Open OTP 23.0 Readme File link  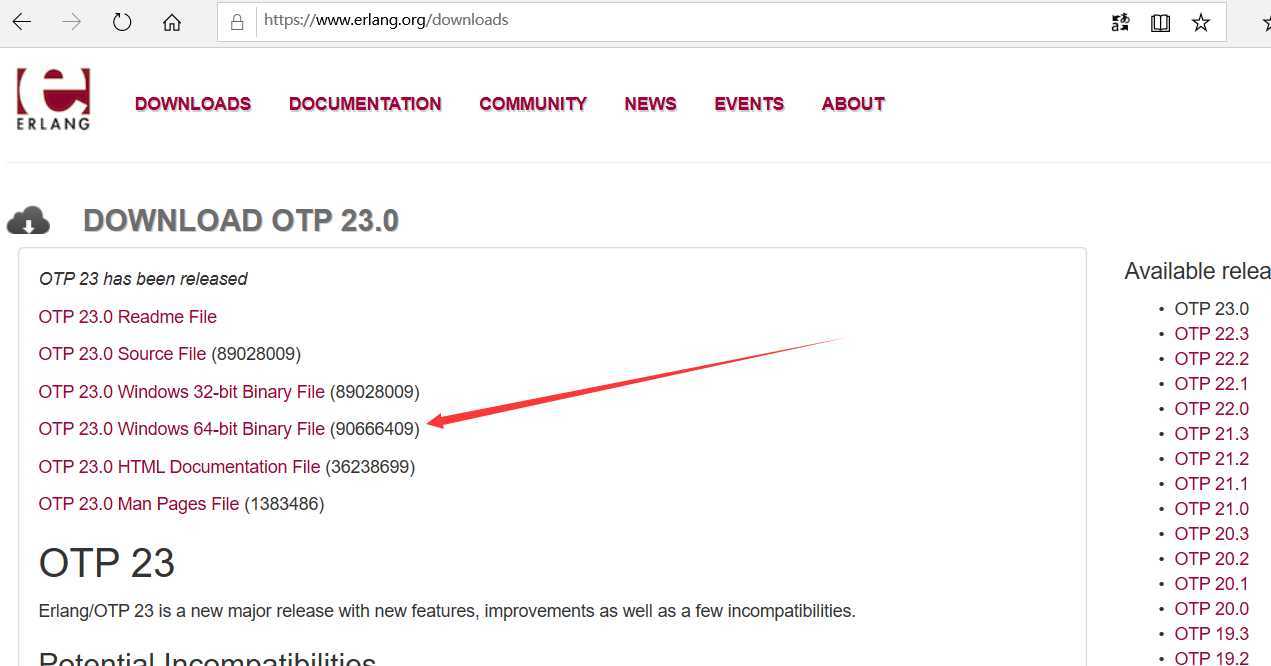(128, 317)
